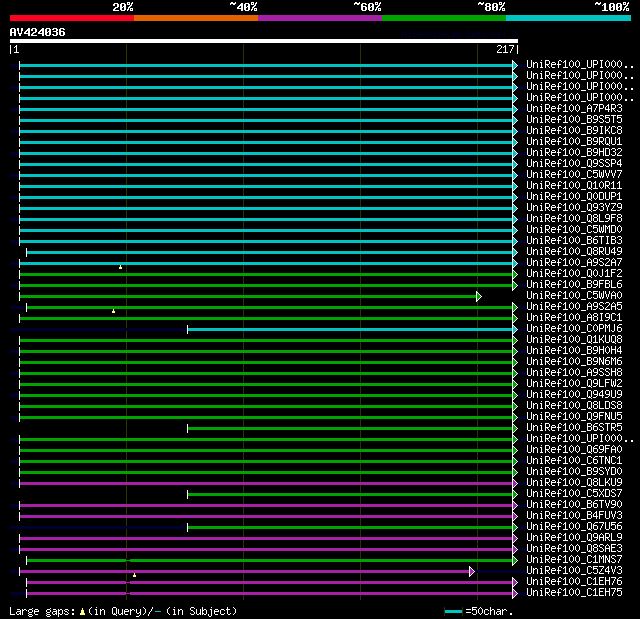Open the UniRef100_Q9SSP4 hit label

click(x=574, y=164)
